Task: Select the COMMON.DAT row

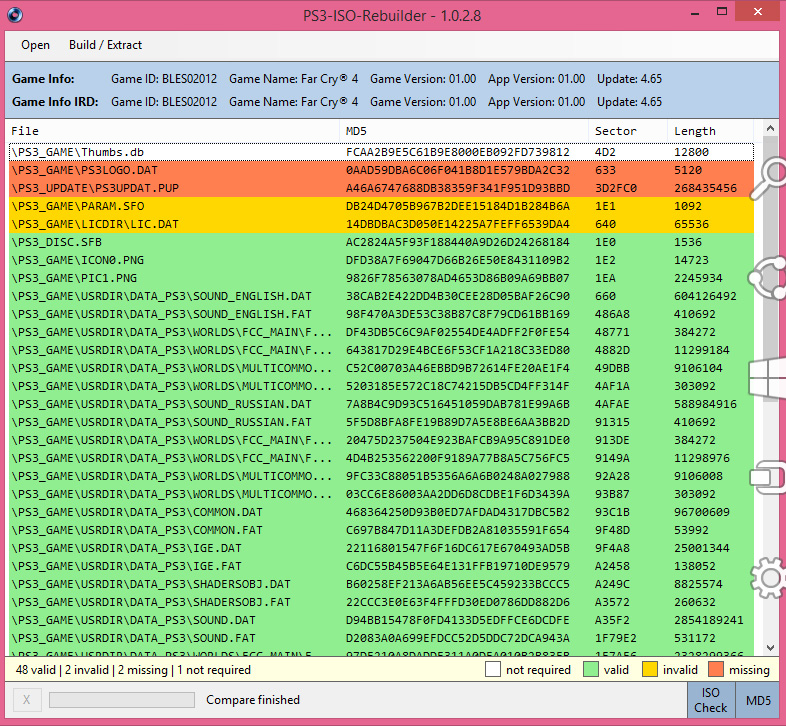Action: 381,512
